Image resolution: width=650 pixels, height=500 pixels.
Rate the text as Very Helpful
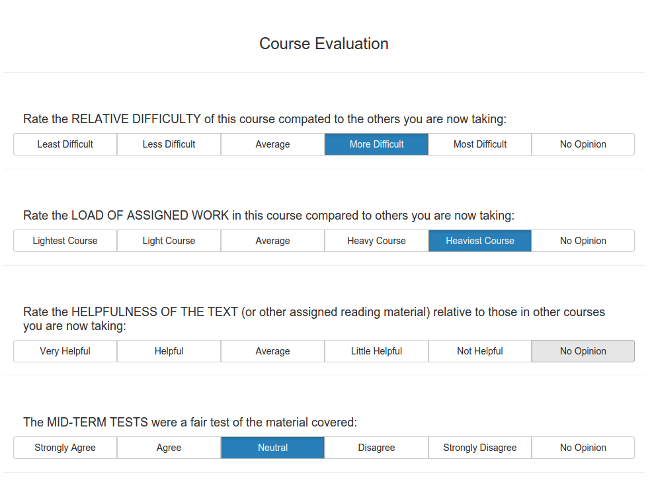pyautogui.click(x=65, y=351)
